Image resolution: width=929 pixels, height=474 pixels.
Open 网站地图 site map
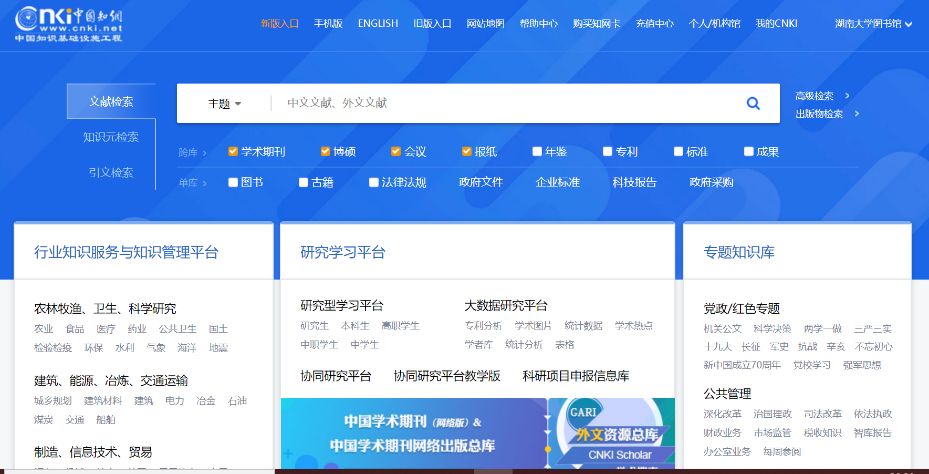[x=485, y=24]
